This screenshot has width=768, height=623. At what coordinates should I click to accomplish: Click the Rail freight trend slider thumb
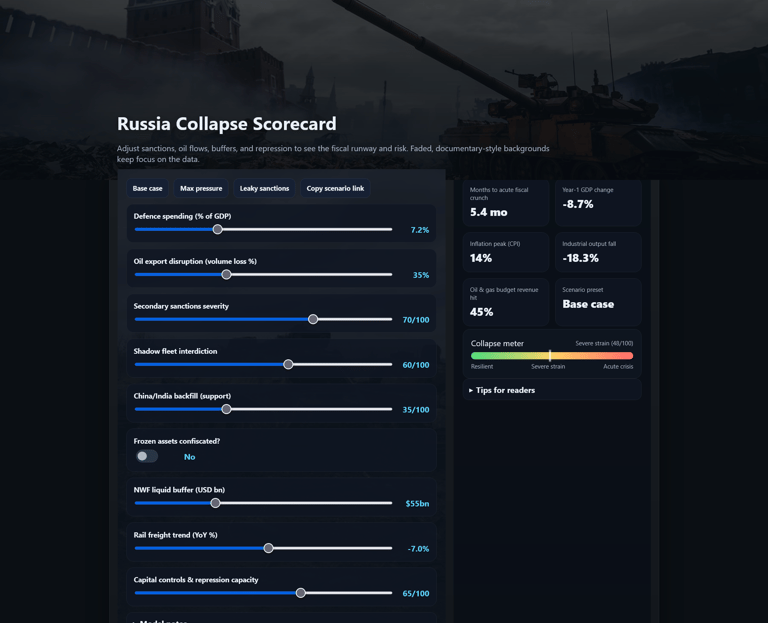tap(268, 548)
